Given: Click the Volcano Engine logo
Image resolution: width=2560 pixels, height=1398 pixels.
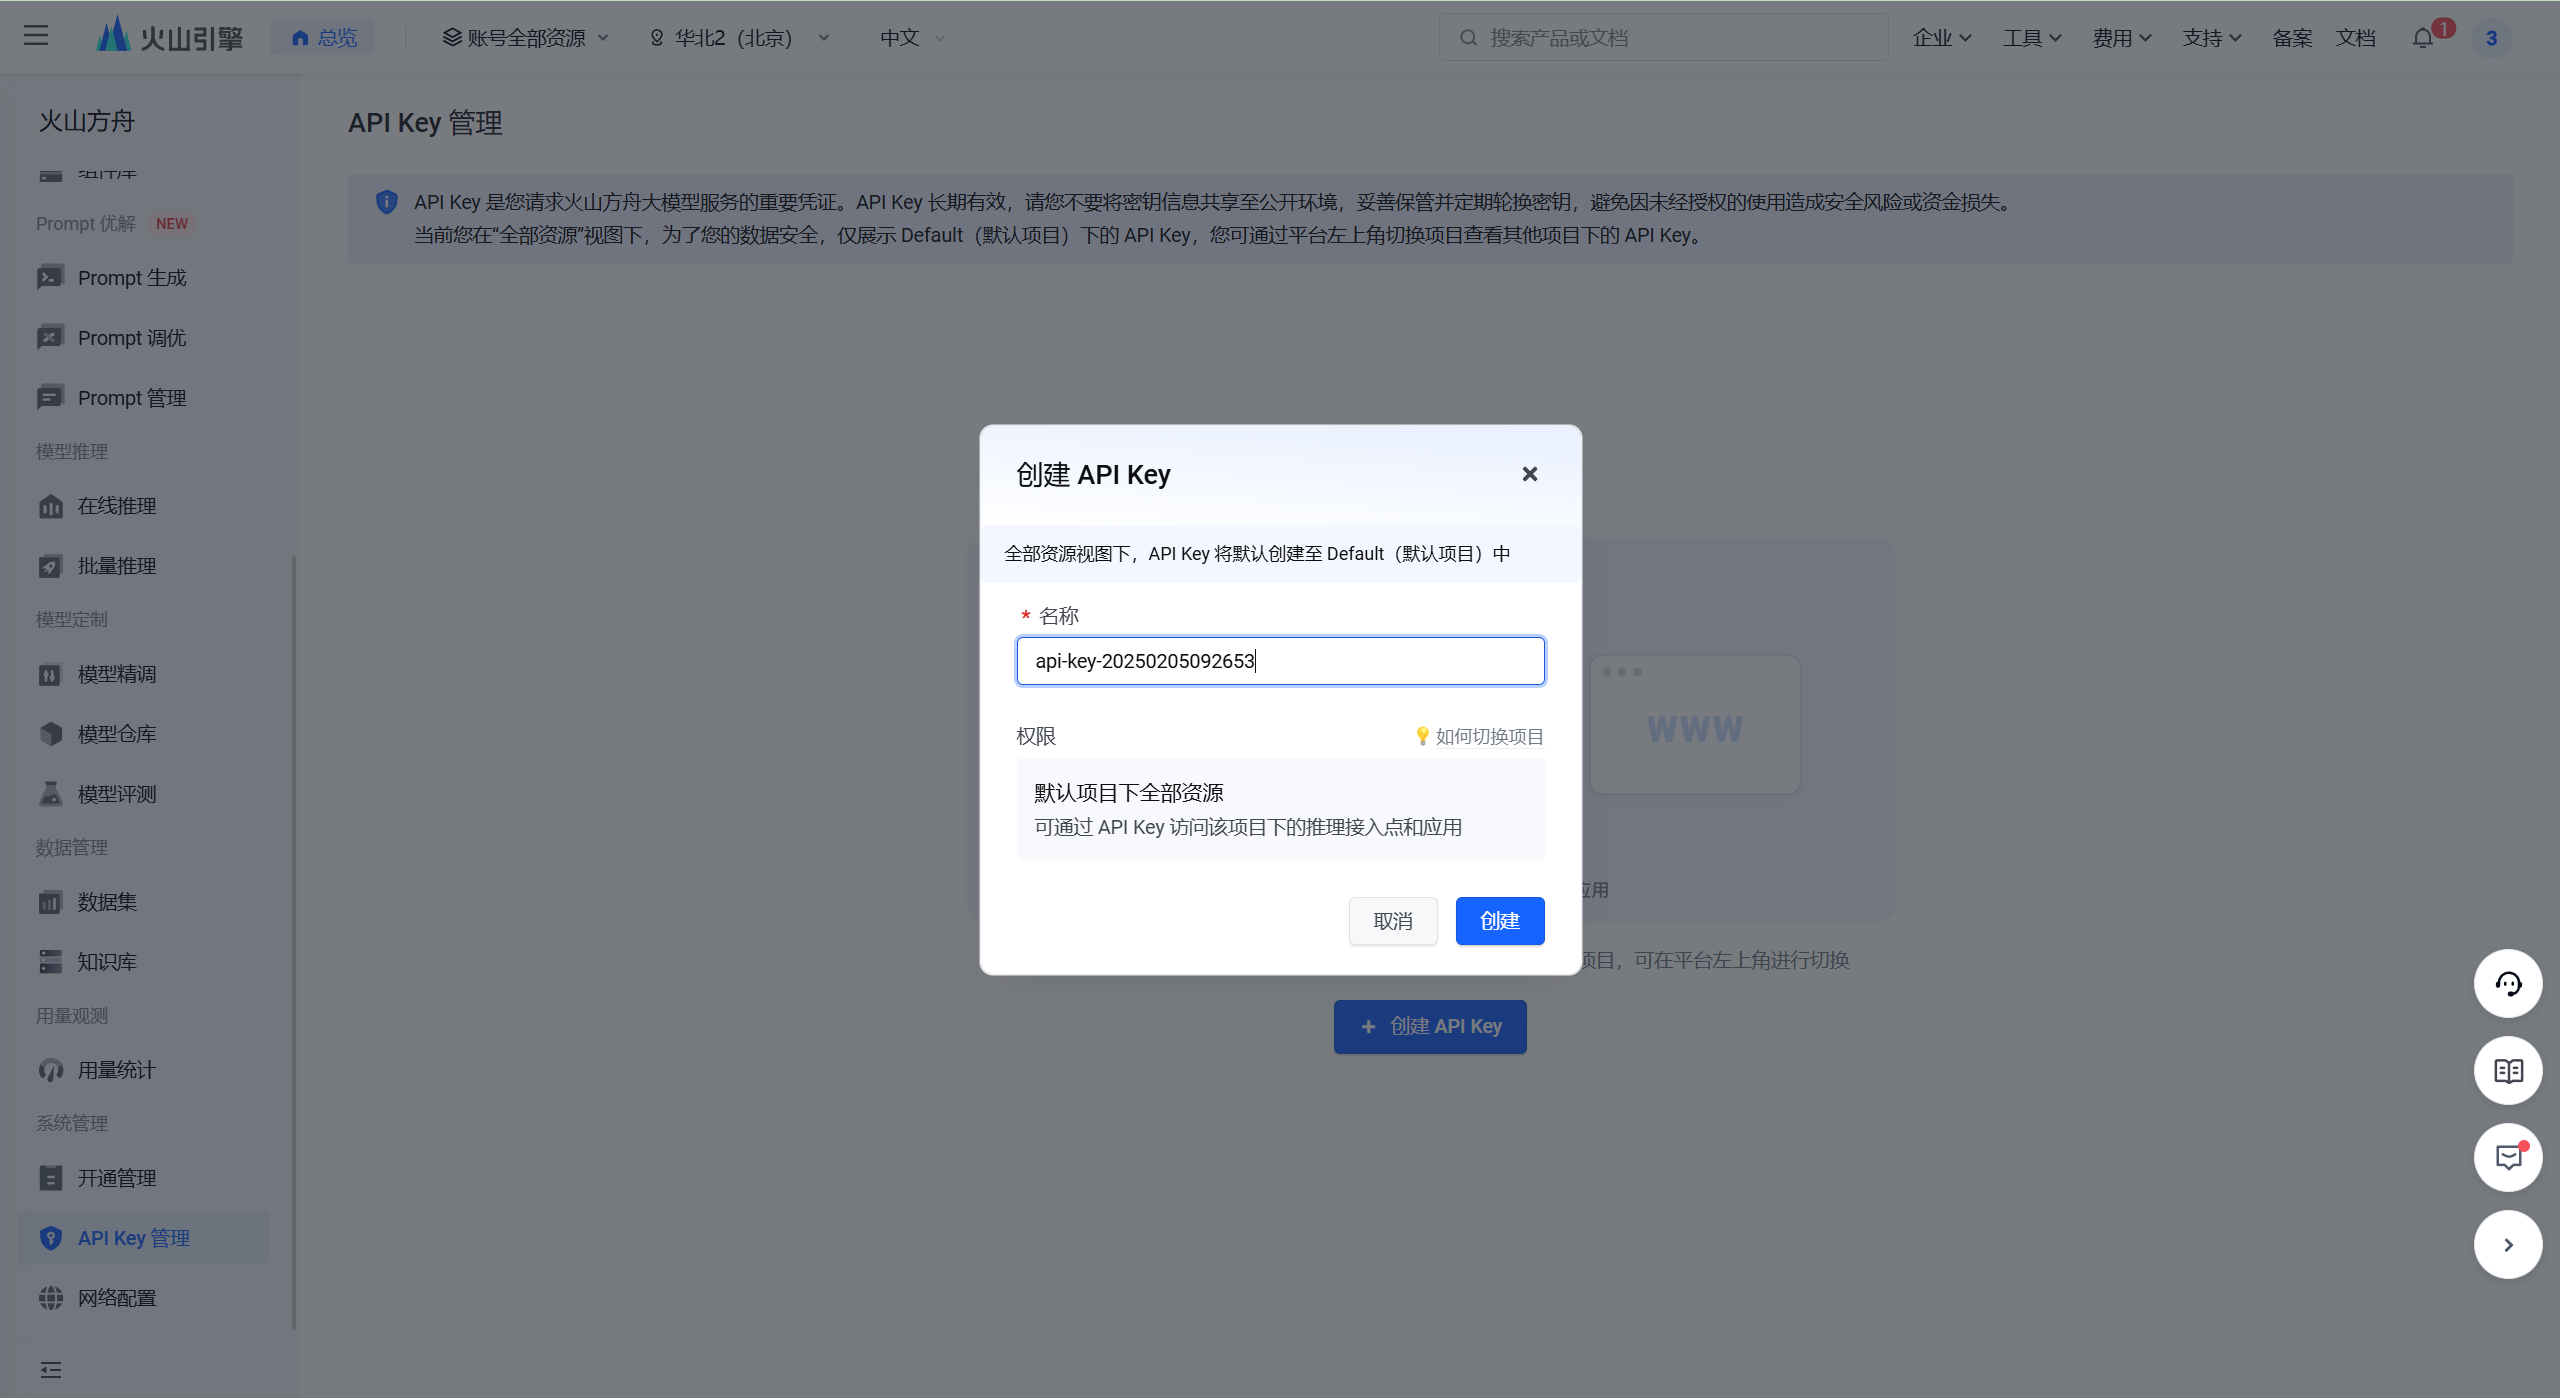Looking at the screenshot, I should tap(169, 36).
